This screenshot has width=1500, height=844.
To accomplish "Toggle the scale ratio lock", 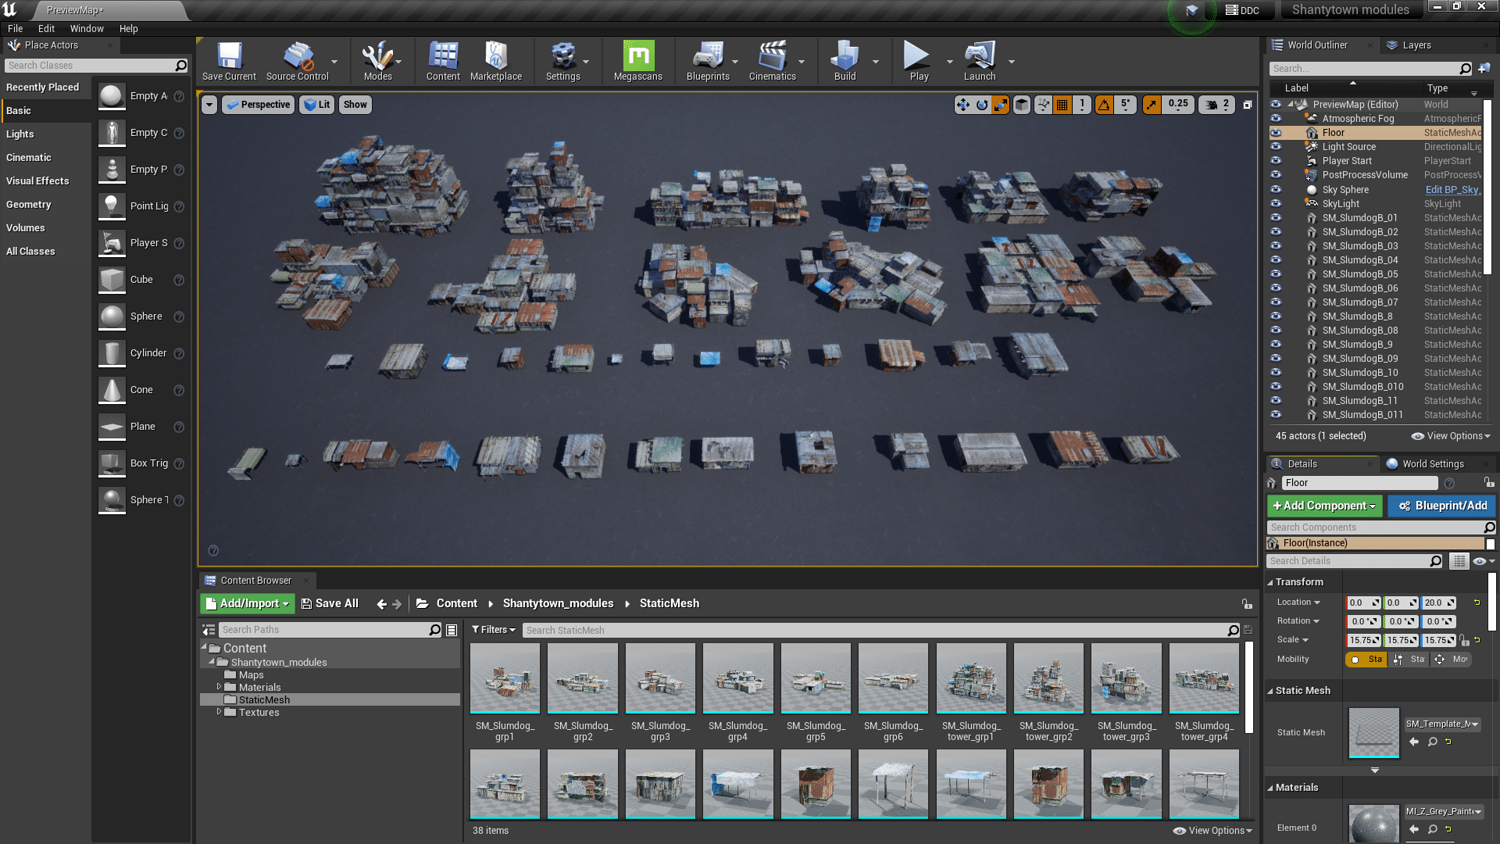I will [1464, 640].
